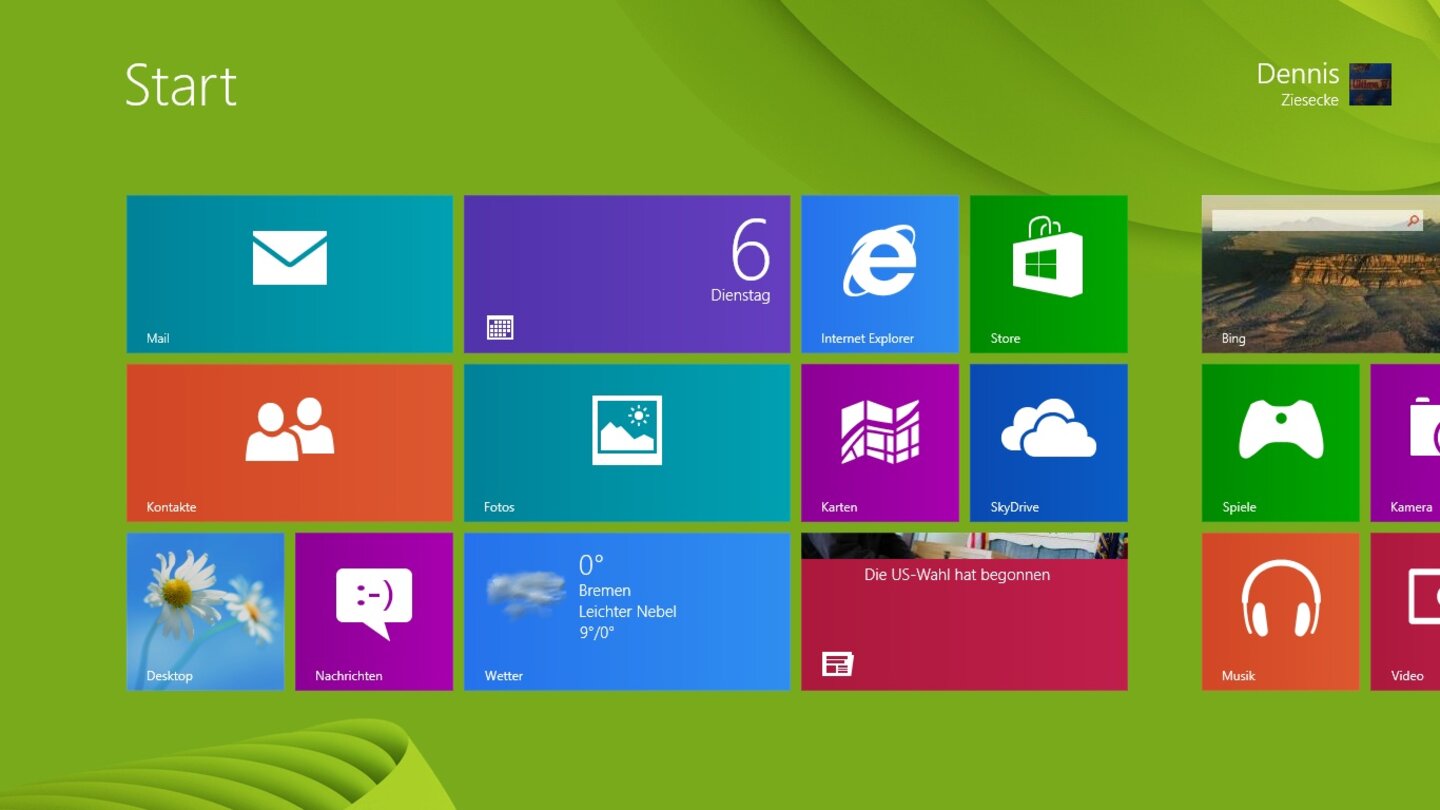This screenshot has height=810, width=1440.
Task: Click the "0°" current temperature
Action: pos(591,565)
